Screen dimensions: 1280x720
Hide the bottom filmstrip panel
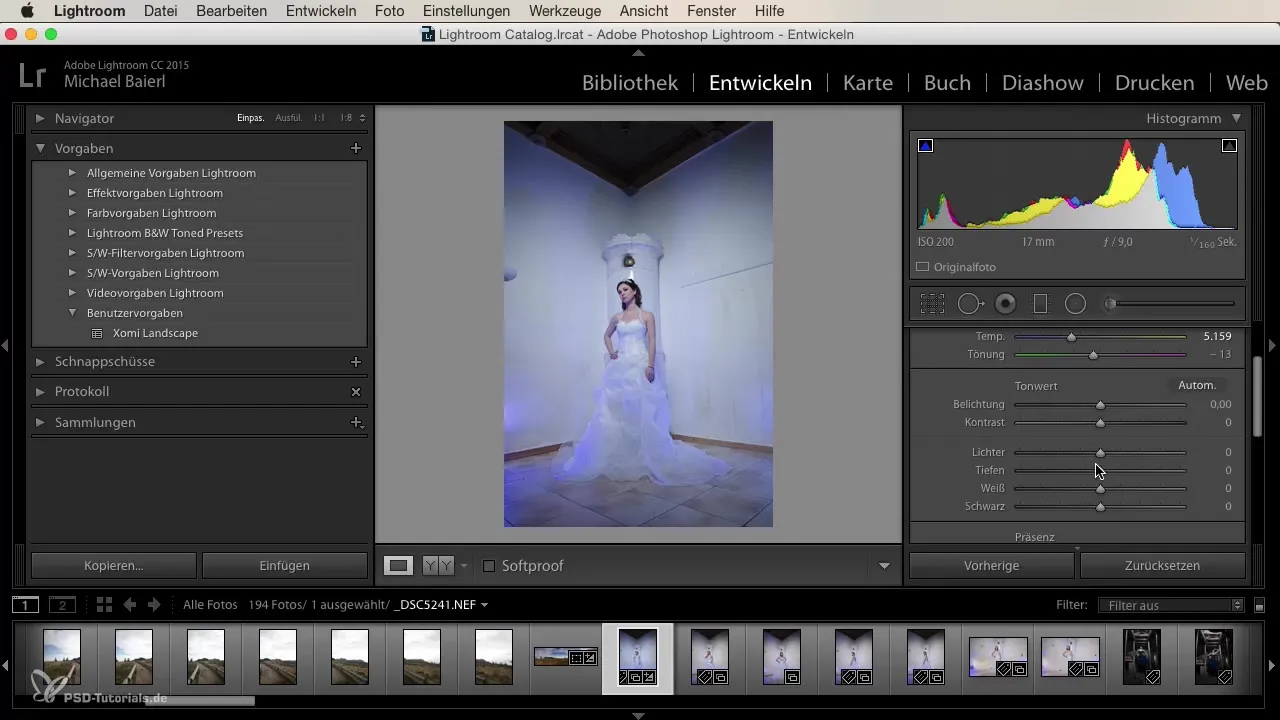(x=639, y=715)
